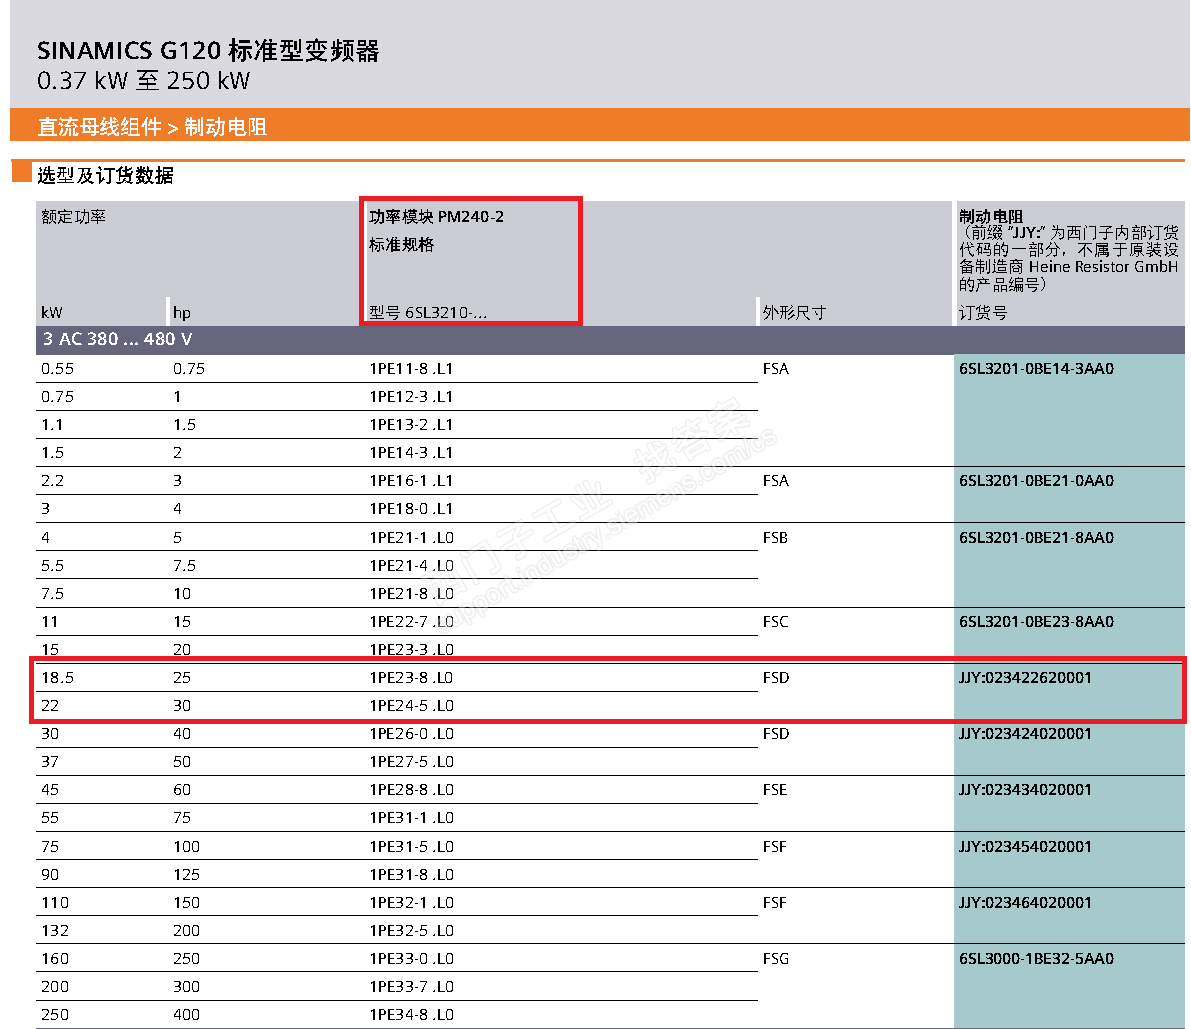Viewport: 1191px width, 1029px height.
Task: Click order number JJY:023454020001
Action: point(1025,847)
